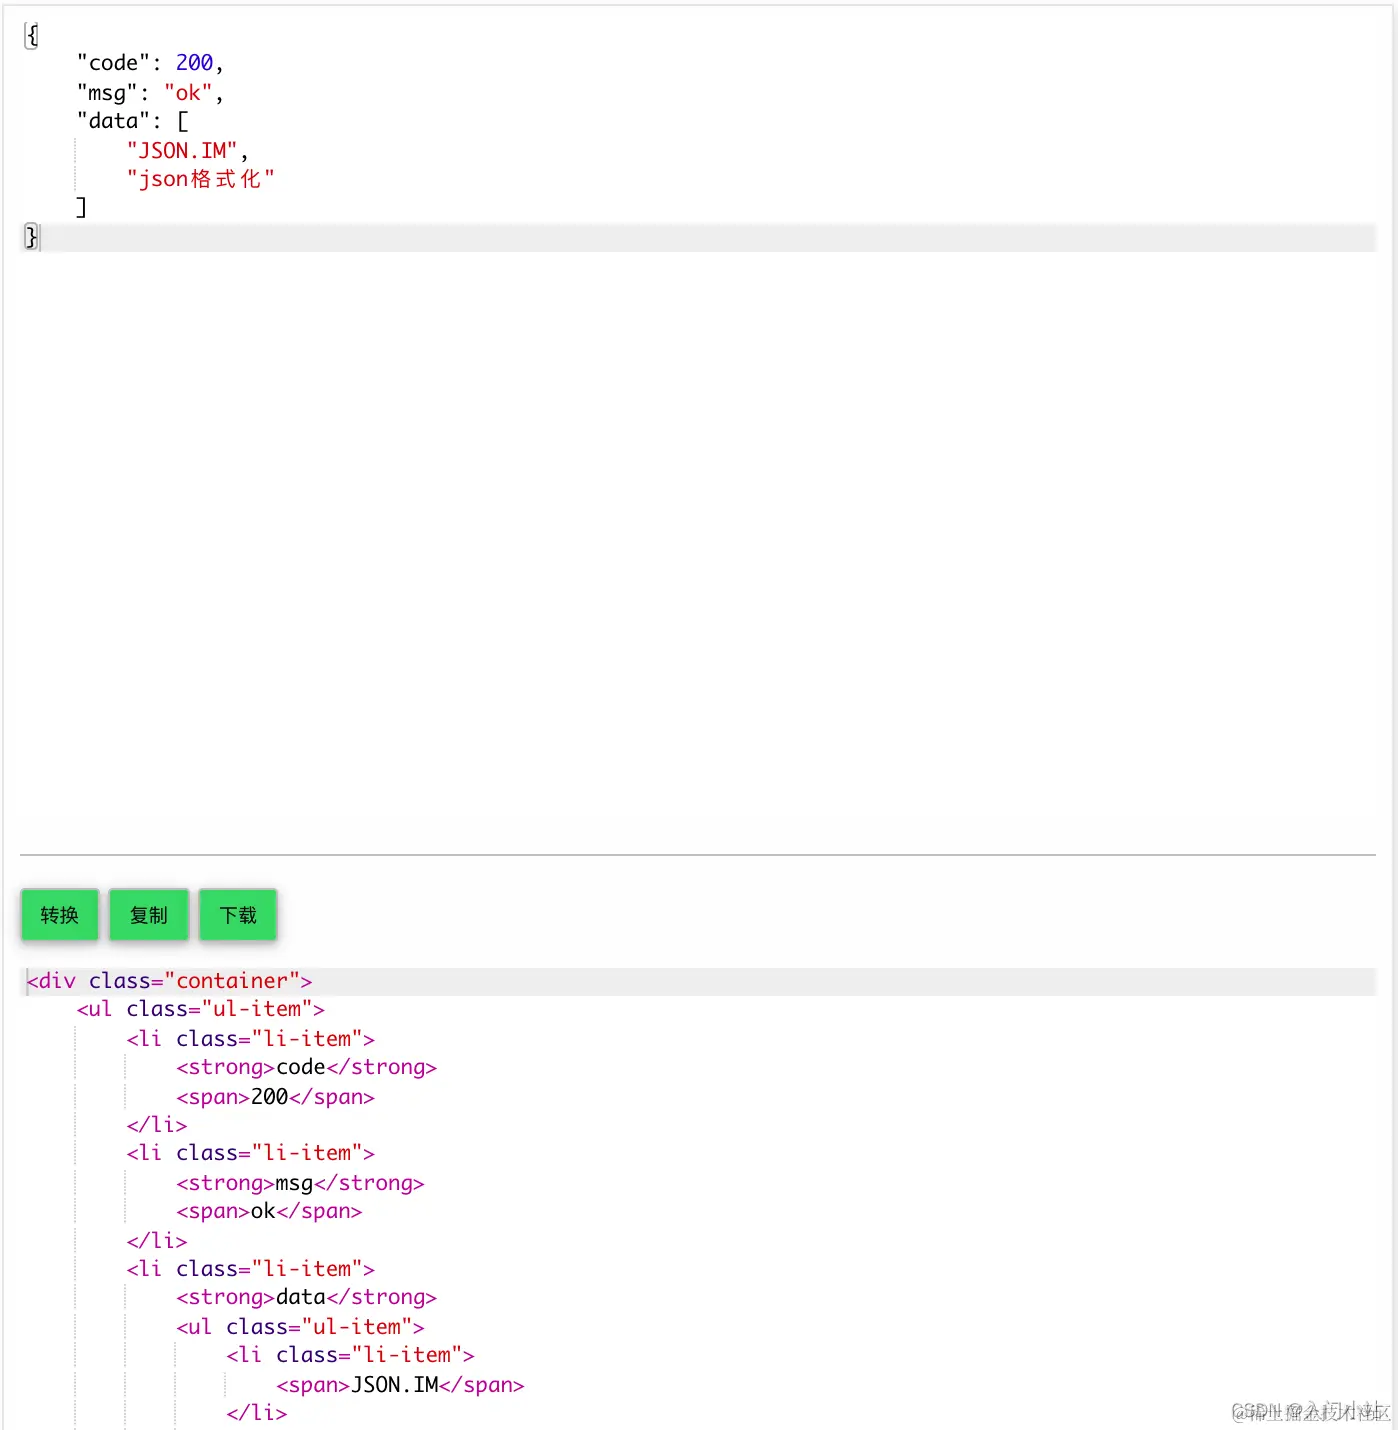
Task: Click the "msg": "ok" line
Action: coord(150,93)
